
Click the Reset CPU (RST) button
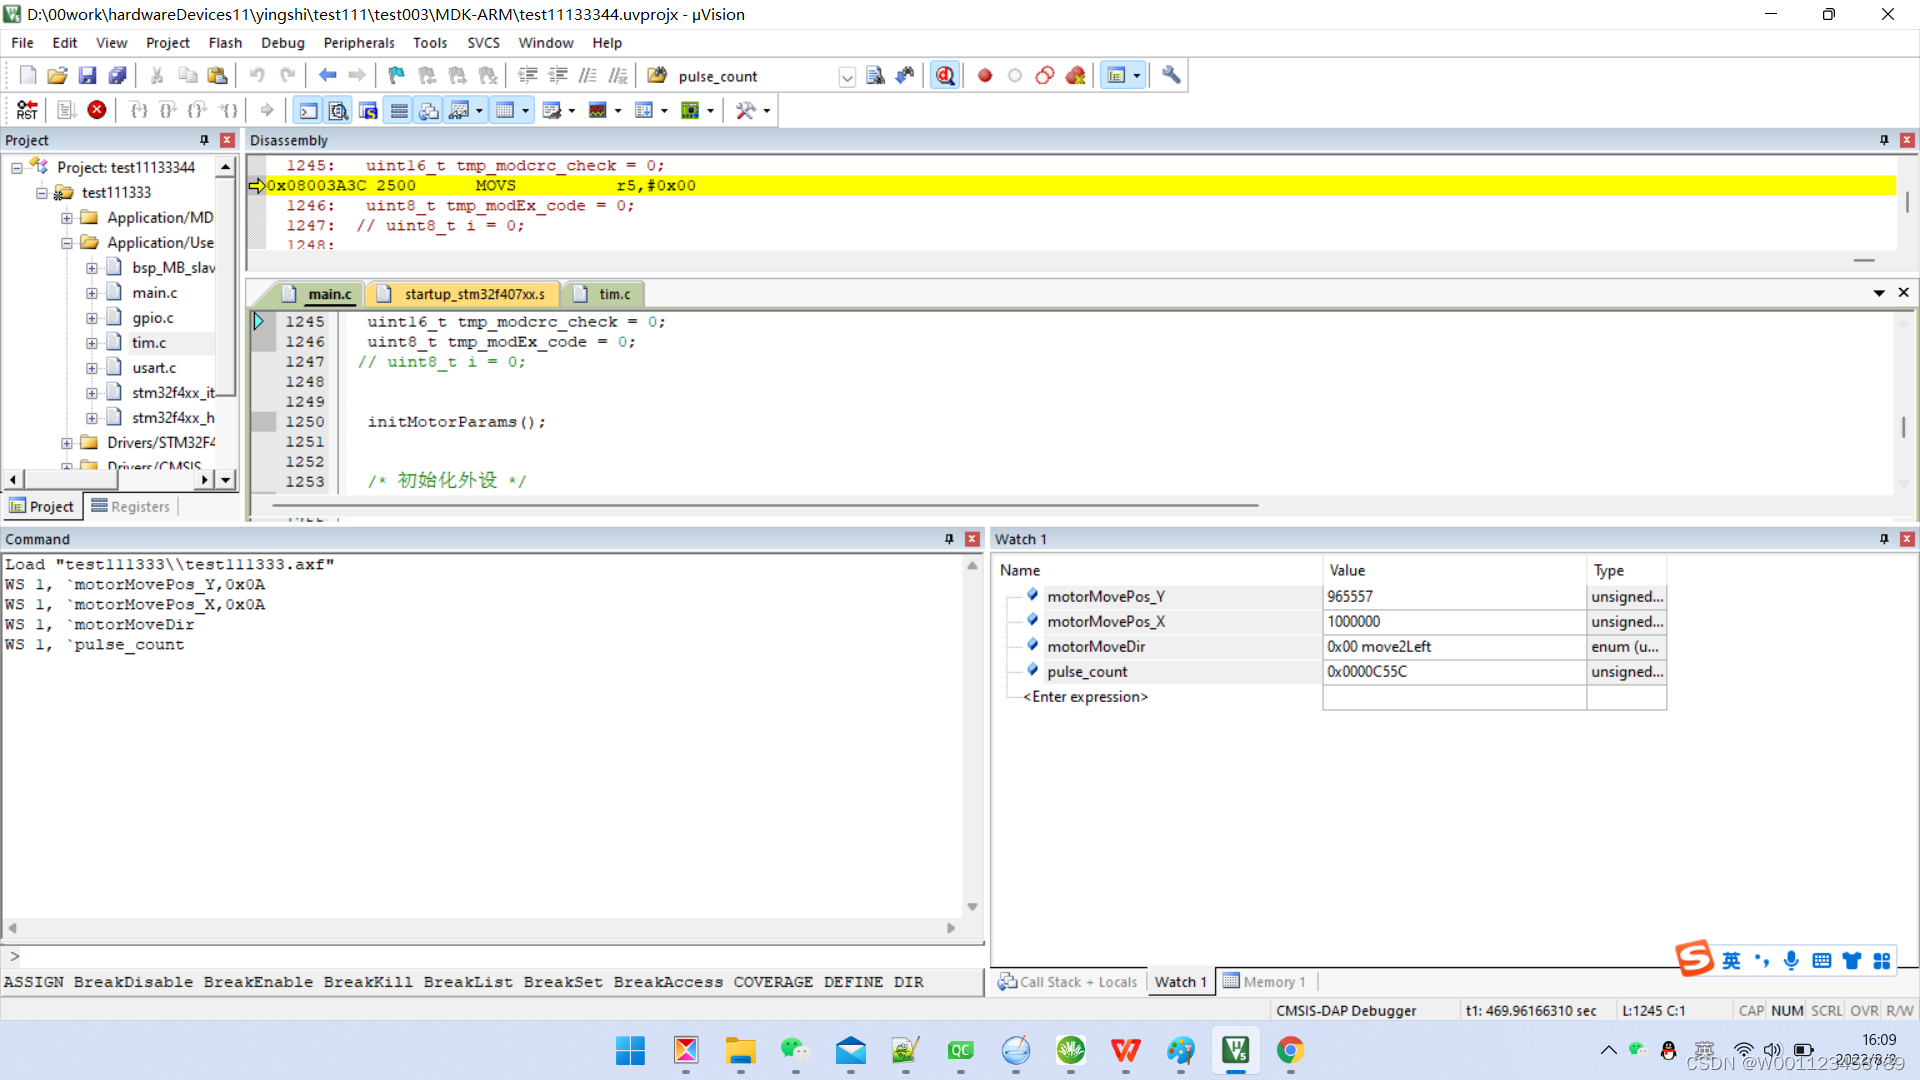27,110
